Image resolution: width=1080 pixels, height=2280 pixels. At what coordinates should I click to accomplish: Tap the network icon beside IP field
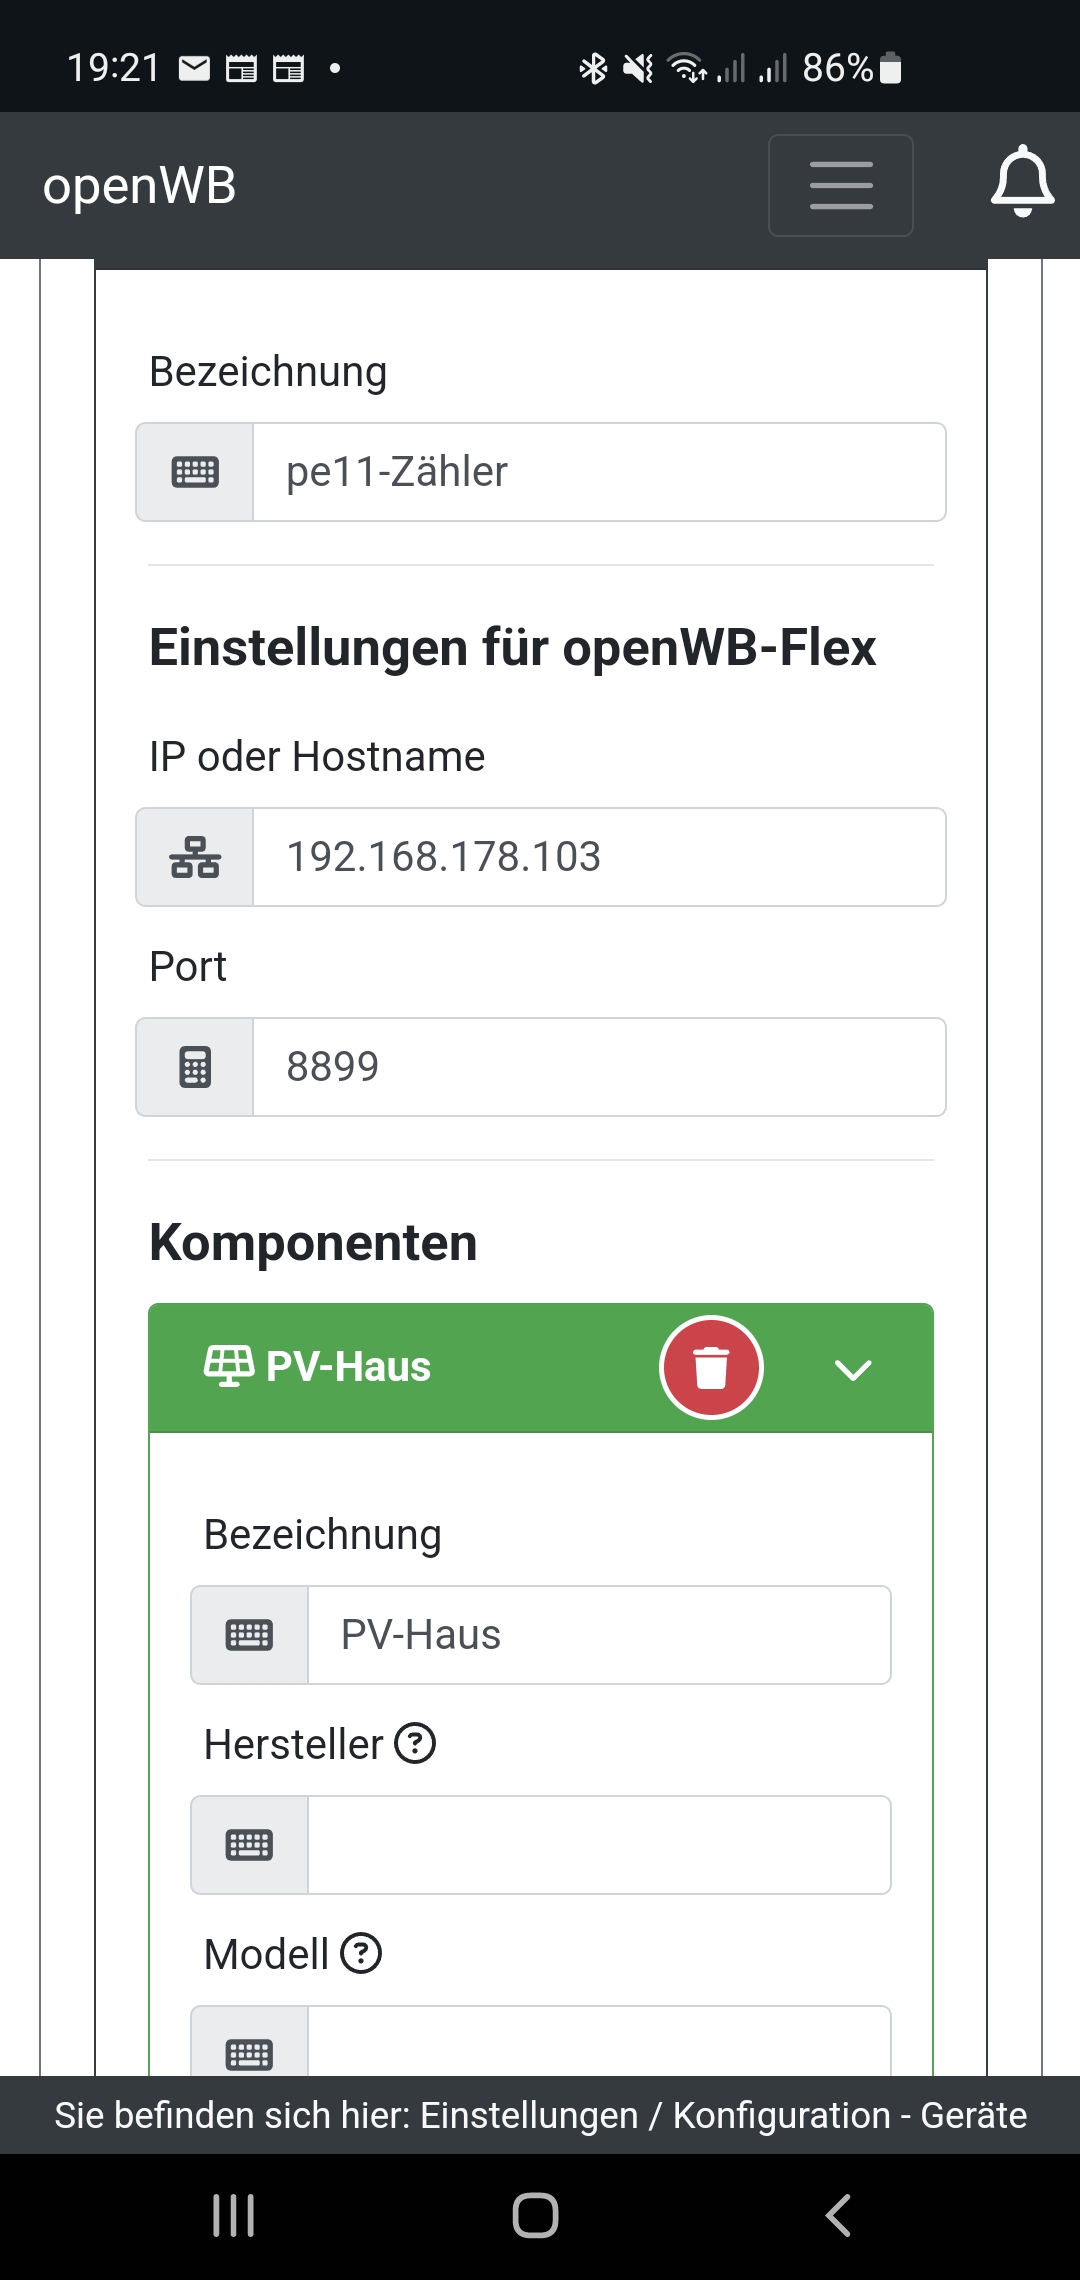(x=195, y=857)
